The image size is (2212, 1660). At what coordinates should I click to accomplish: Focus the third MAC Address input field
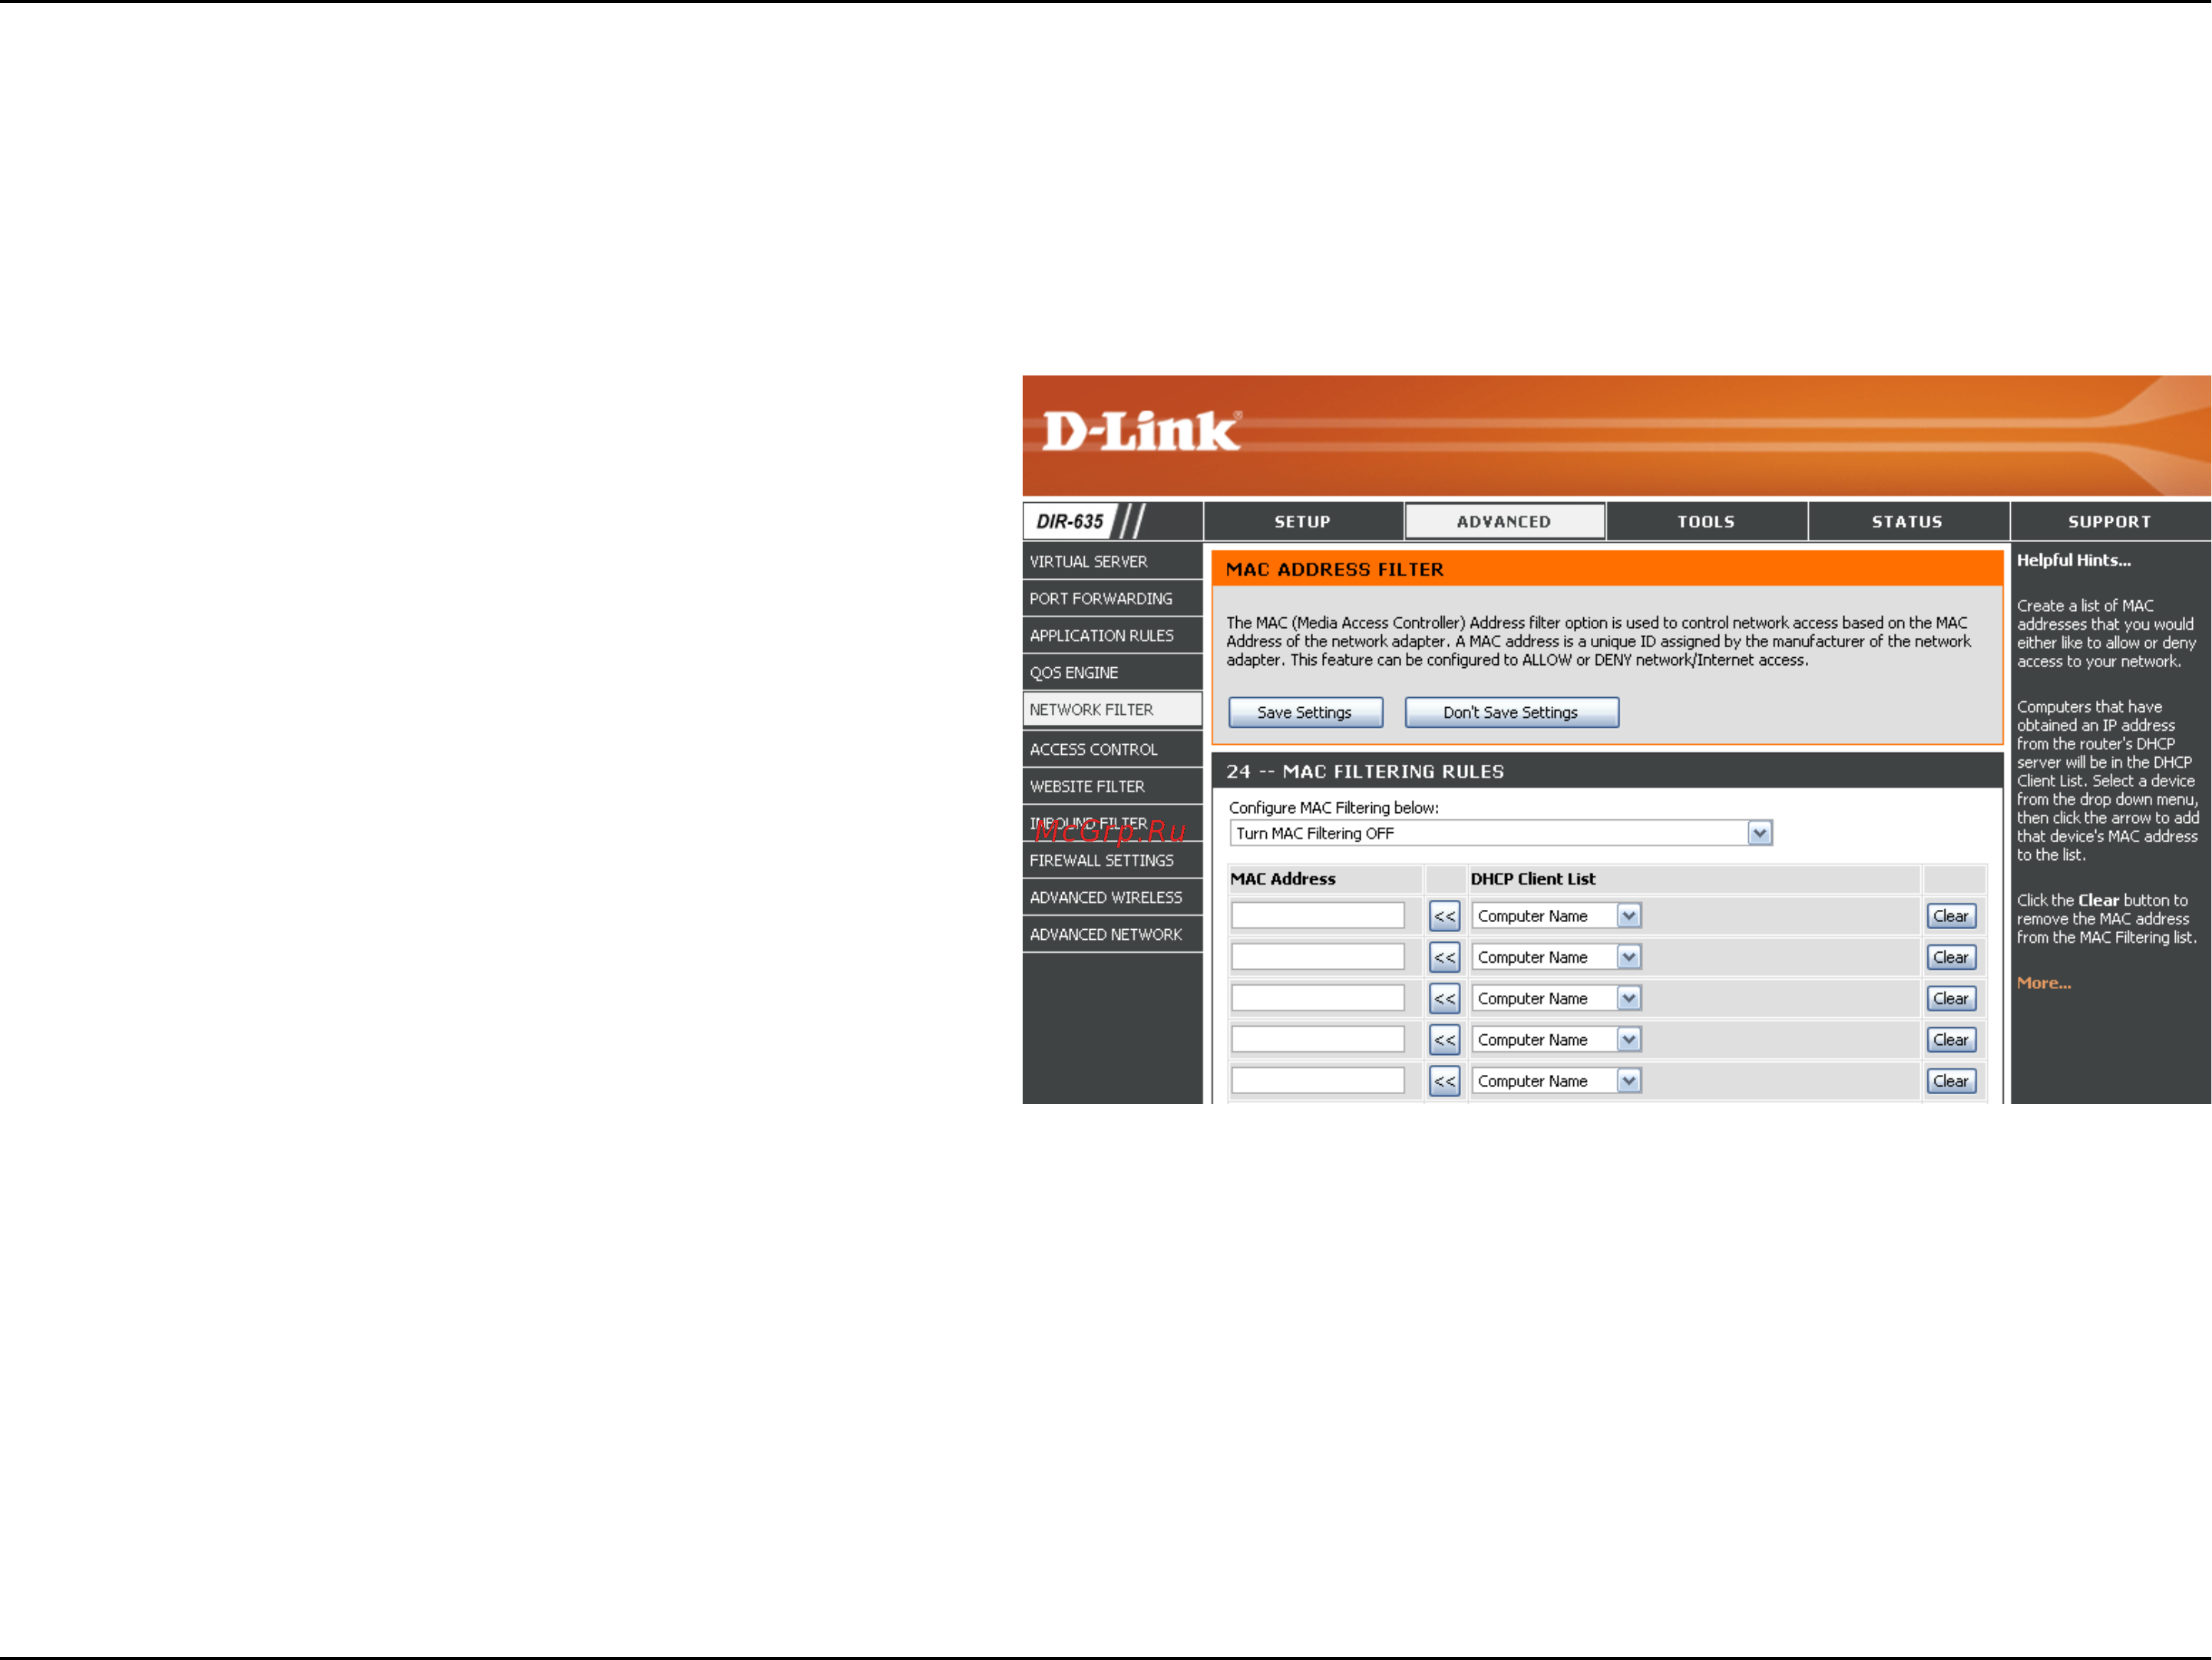pyautogui.click(x=1317, y=998)
